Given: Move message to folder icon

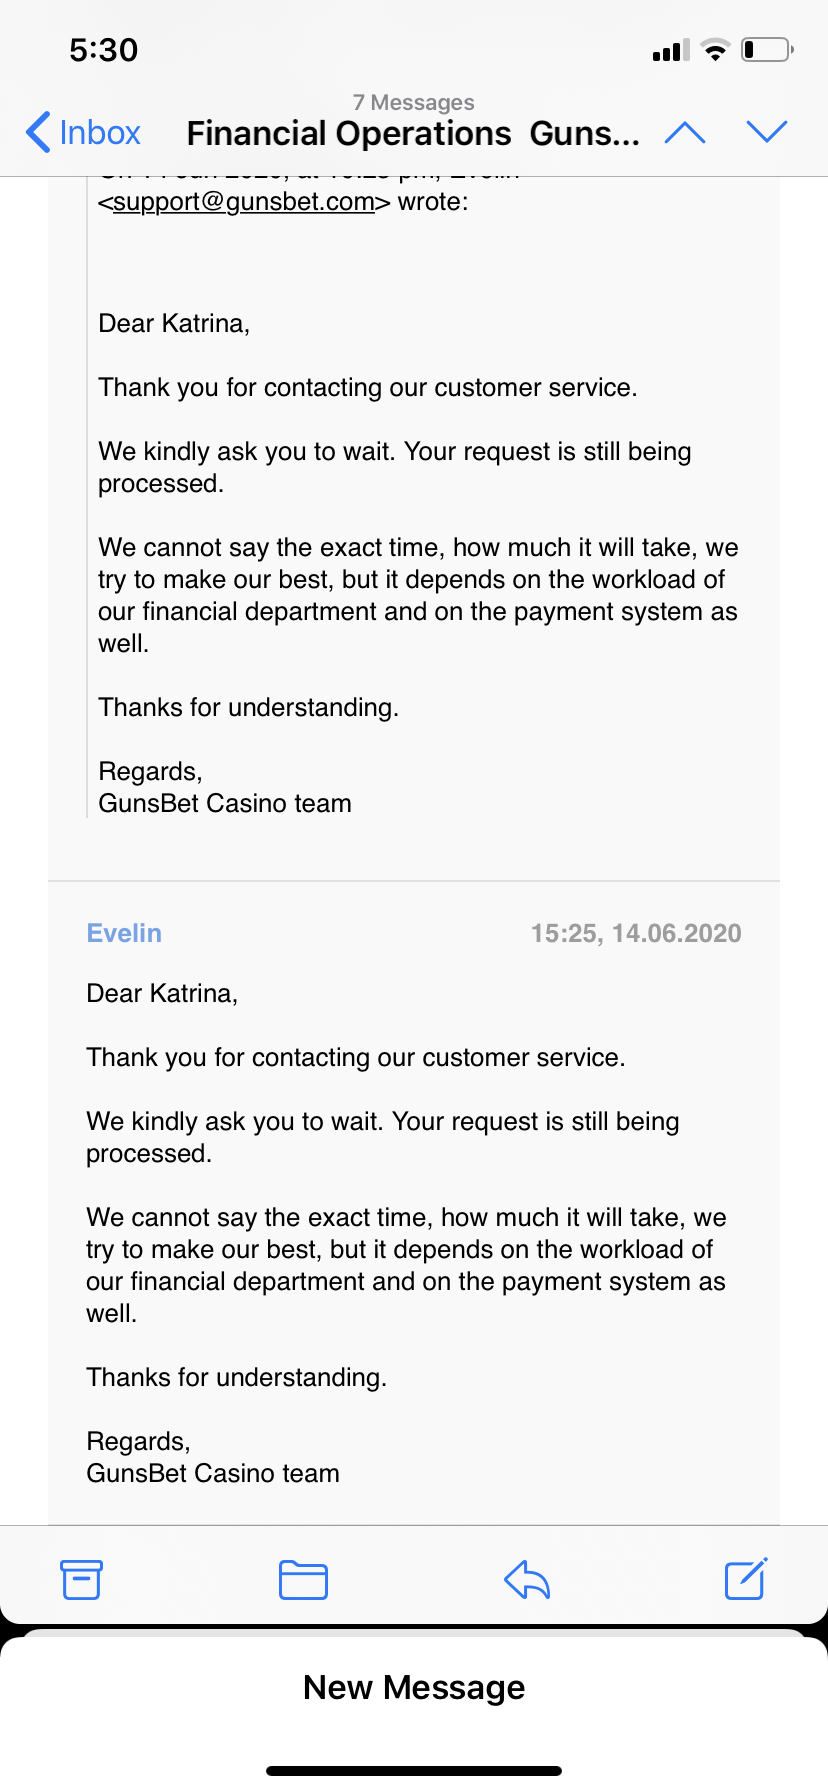Looking at the screenshot, I should click(303, 1580).
